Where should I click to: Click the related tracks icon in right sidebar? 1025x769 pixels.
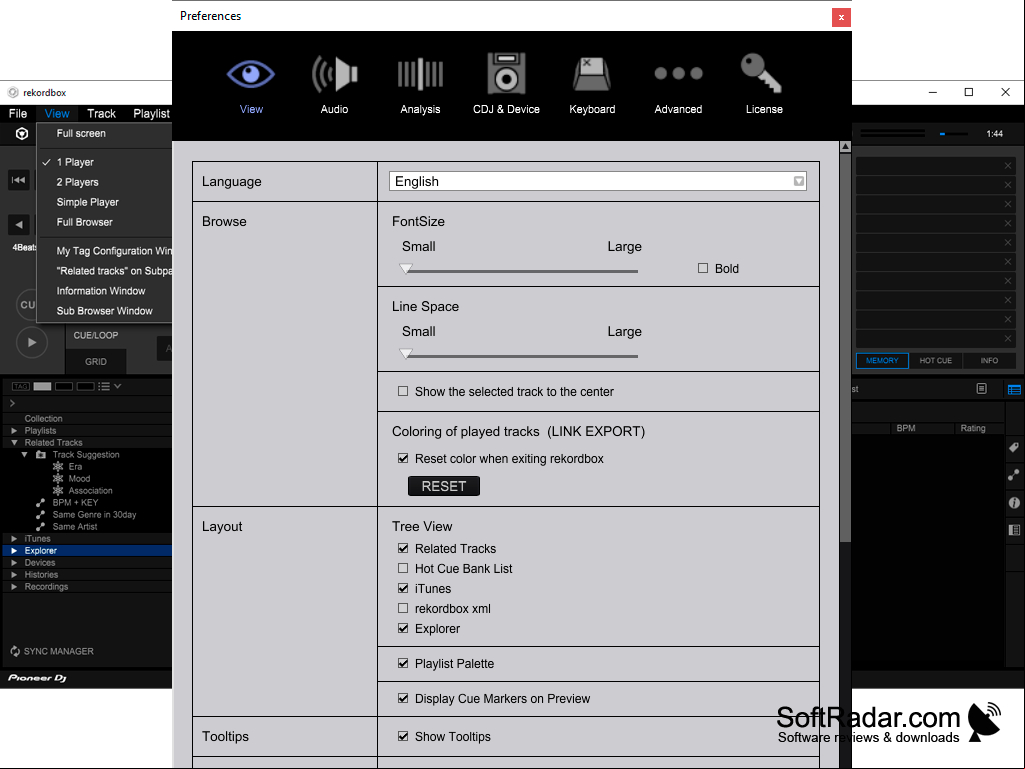pyautogui.click(x=1014, y=475)
